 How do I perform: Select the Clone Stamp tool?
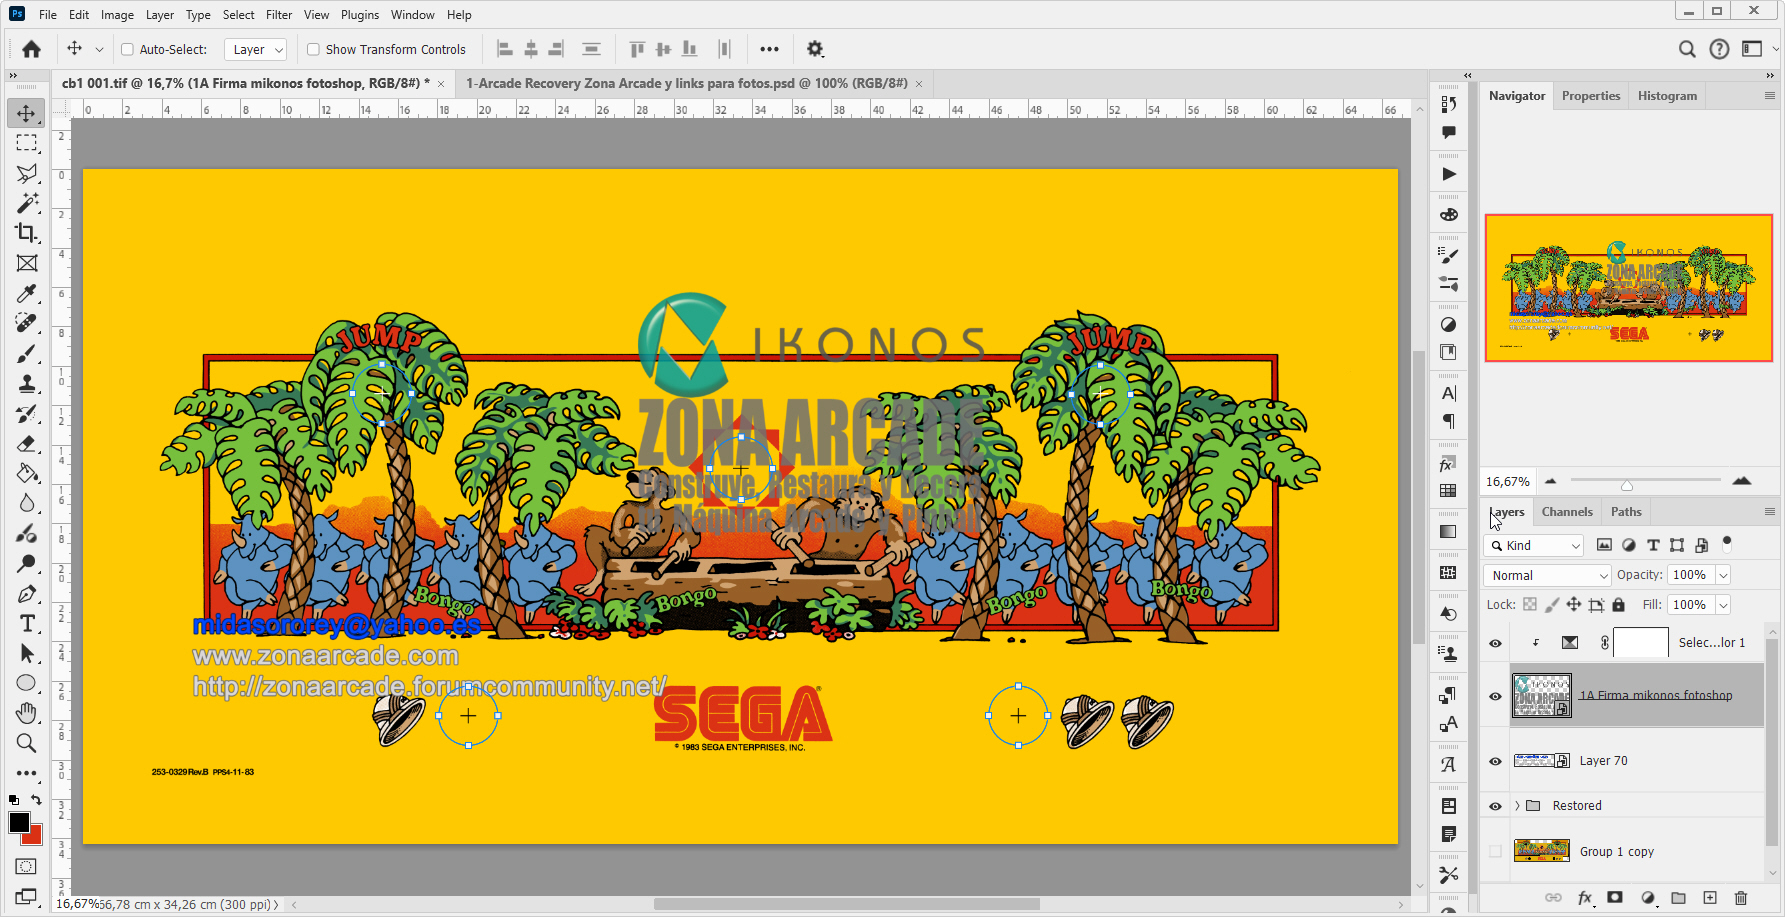(x=27, y=383)
